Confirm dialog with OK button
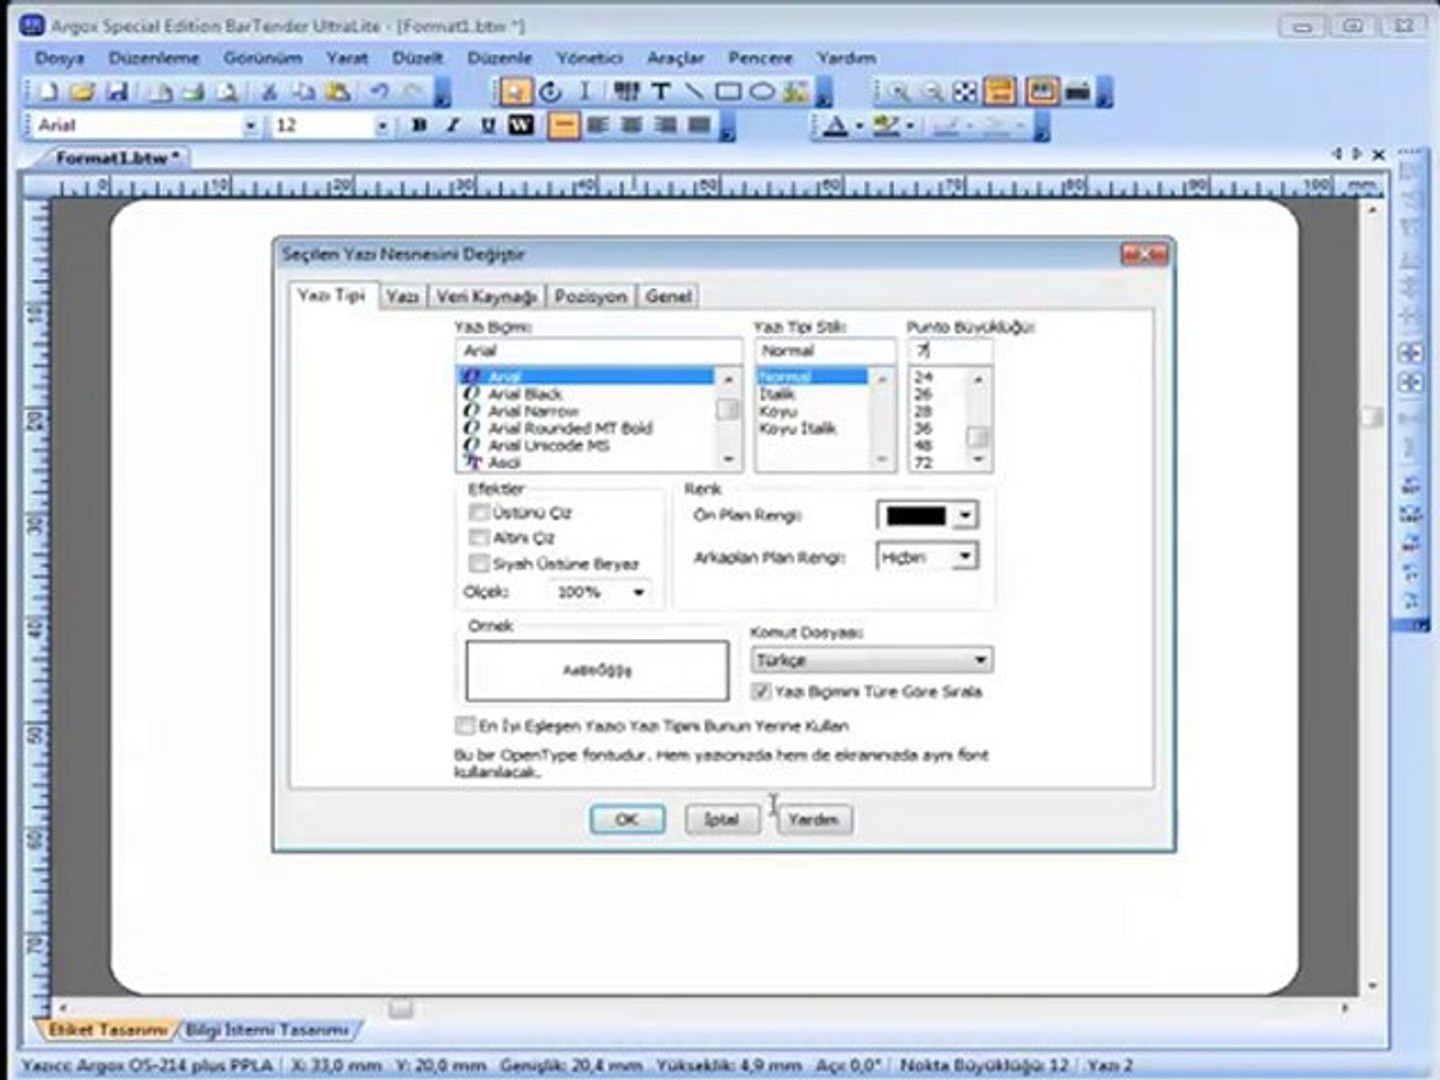 click(x=627, y=819)
